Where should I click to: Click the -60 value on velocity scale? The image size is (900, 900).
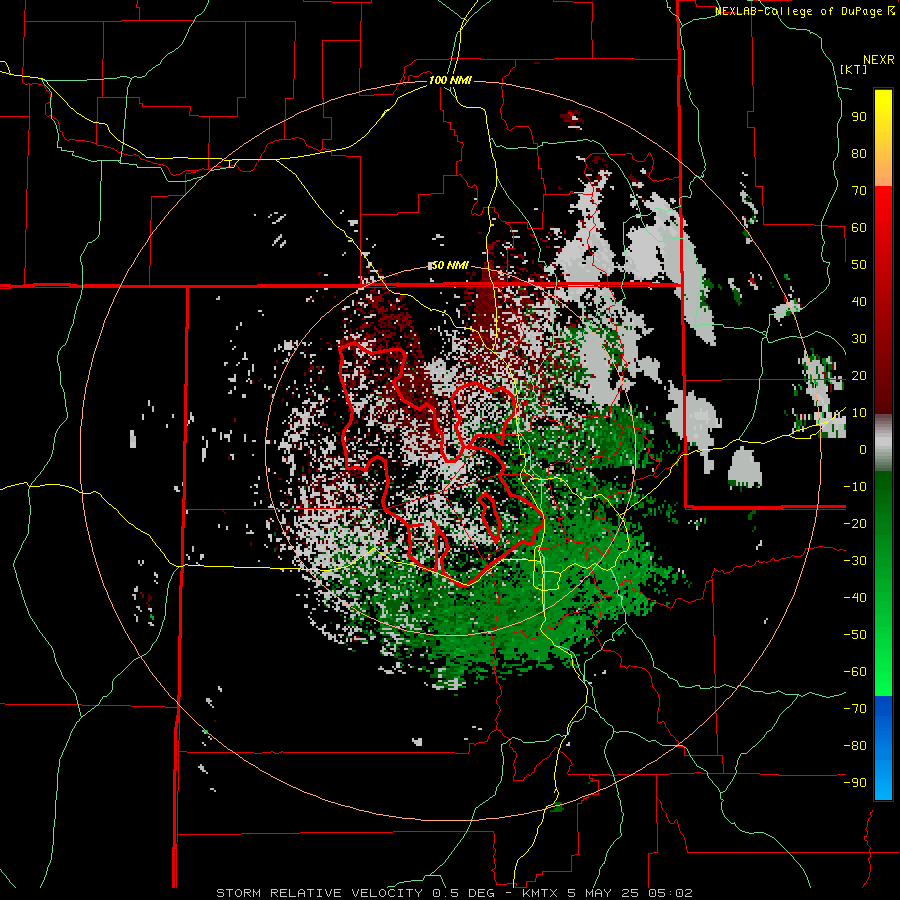[855, 672]
